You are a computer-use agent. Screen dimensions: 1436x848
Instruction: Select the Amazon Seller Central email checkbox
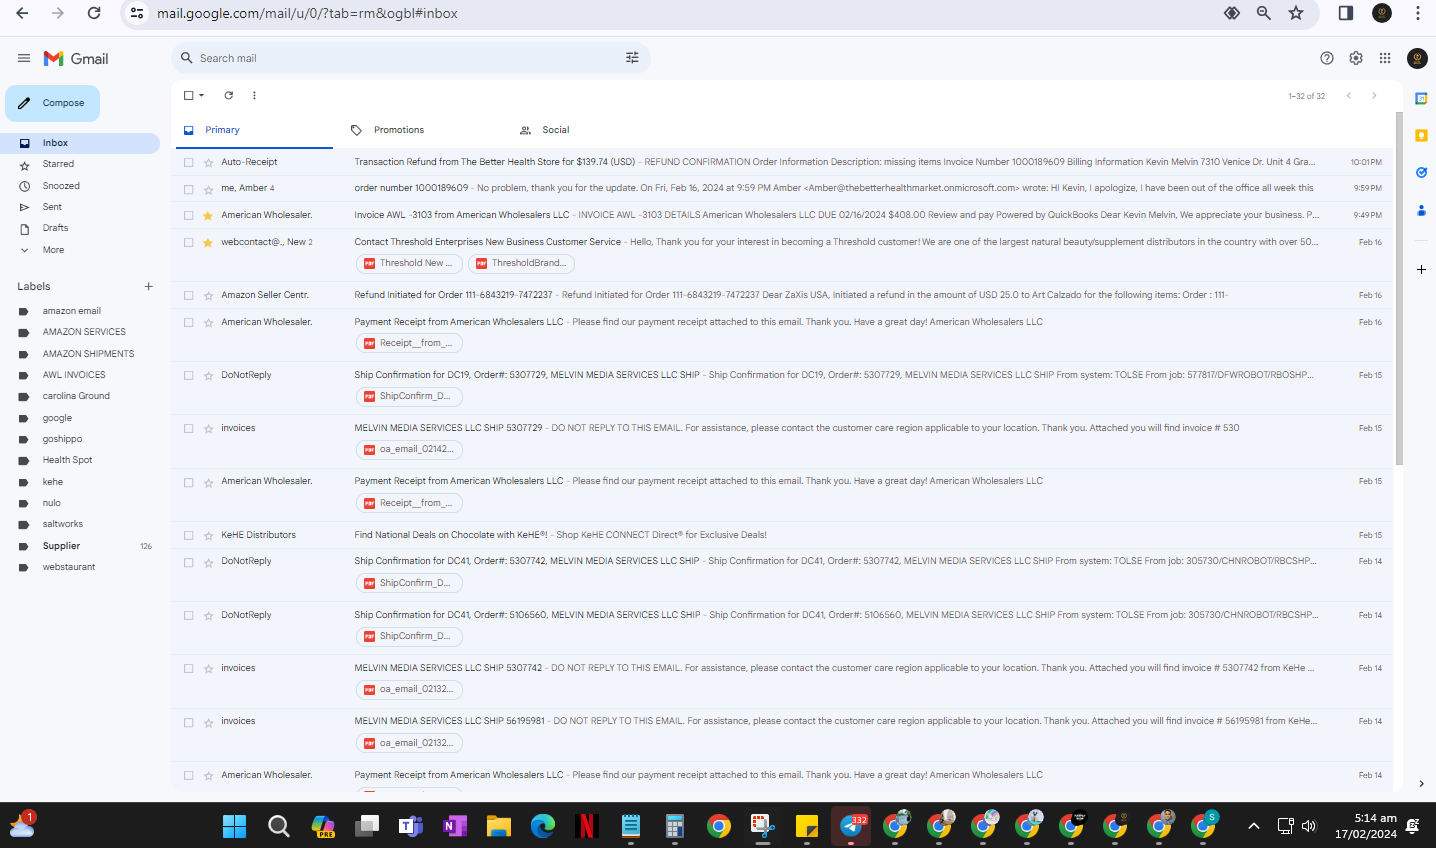pos(188,295)
